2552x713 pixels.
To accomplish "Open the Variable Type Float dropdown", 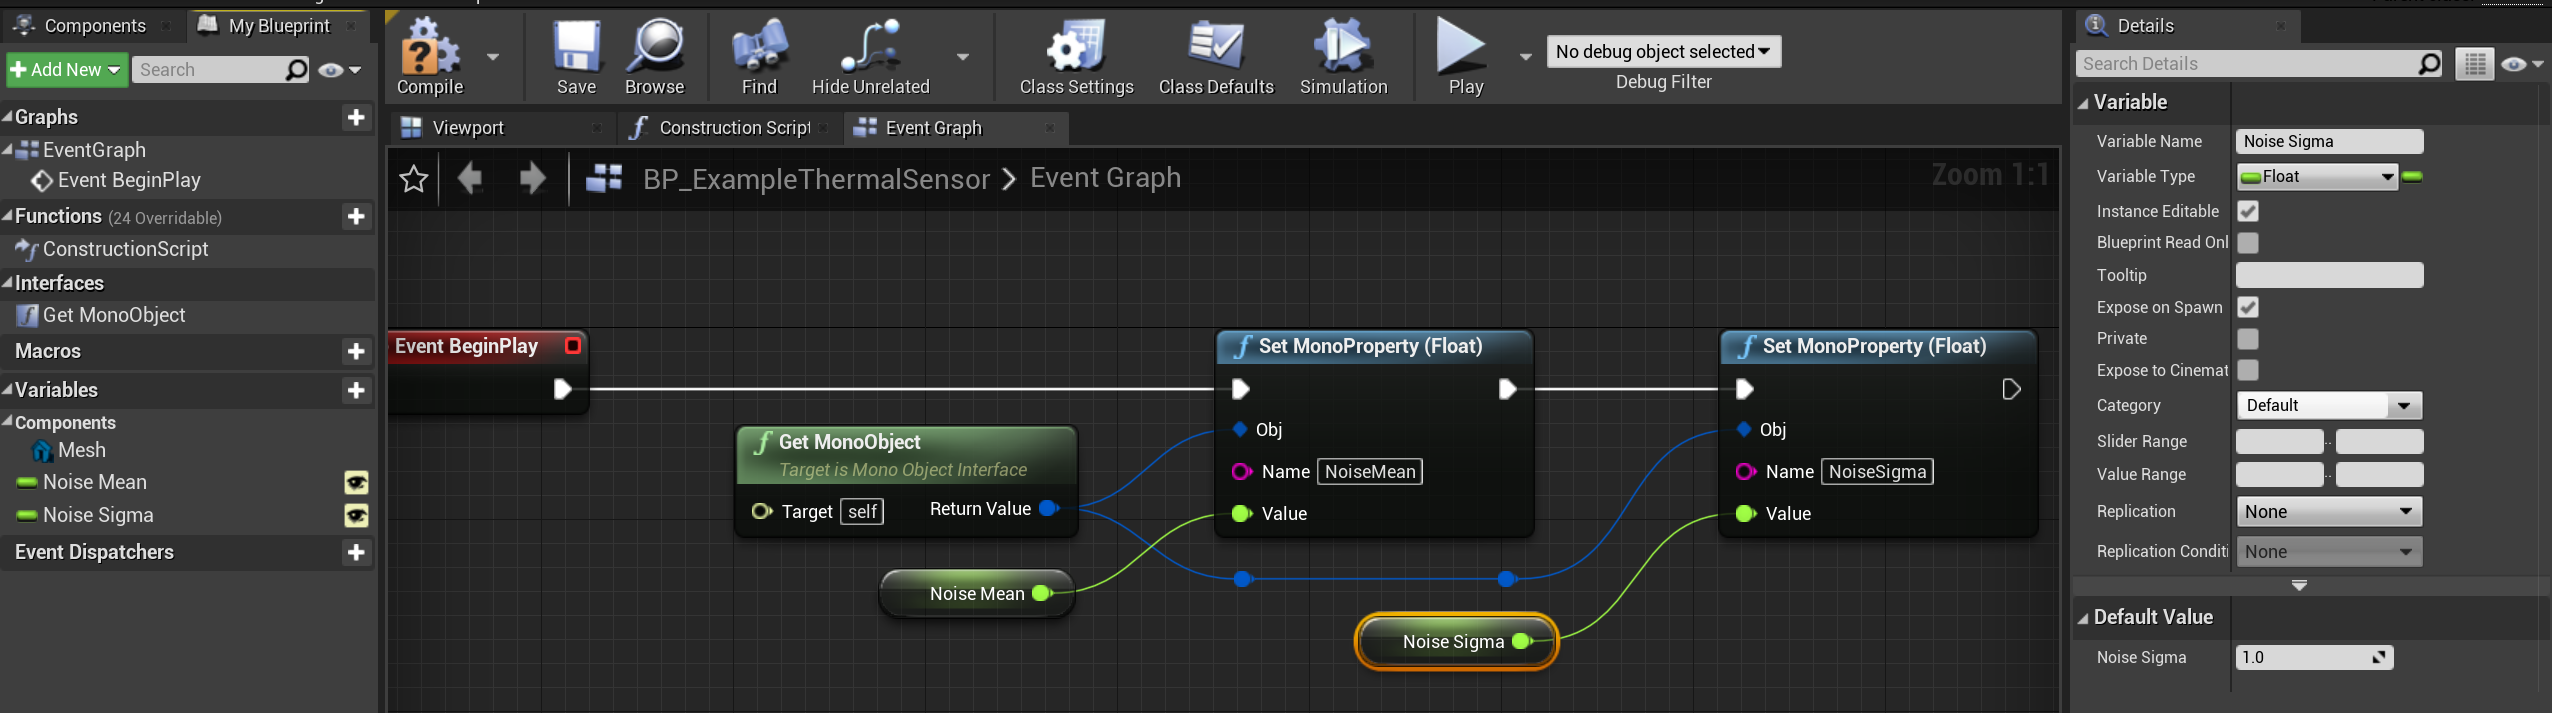I will (2317, 177).
